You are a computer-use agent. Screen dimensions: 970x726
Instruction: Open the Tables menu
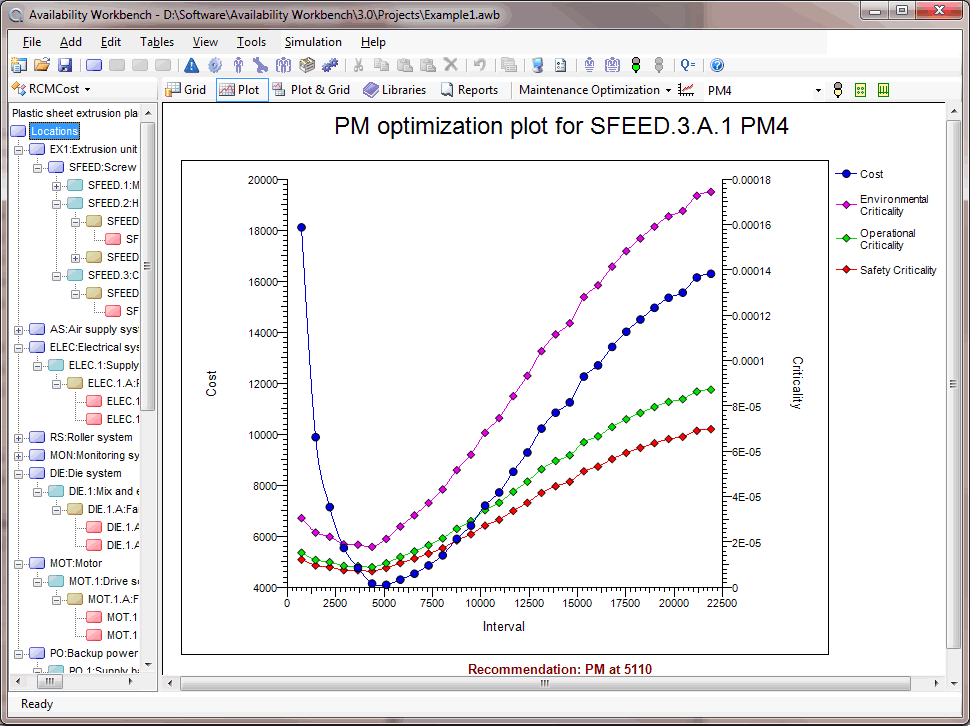coord(157,42)
